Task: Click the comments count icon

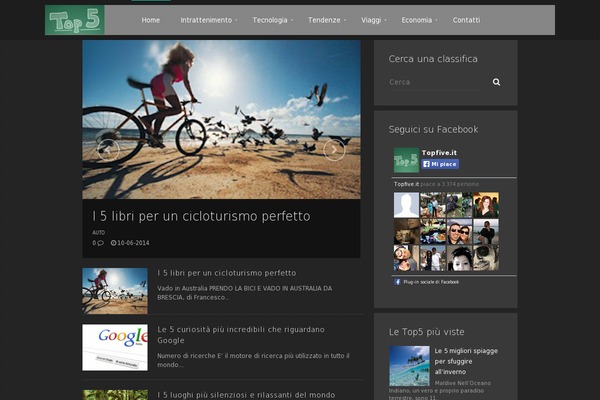Action: point(98,243)
